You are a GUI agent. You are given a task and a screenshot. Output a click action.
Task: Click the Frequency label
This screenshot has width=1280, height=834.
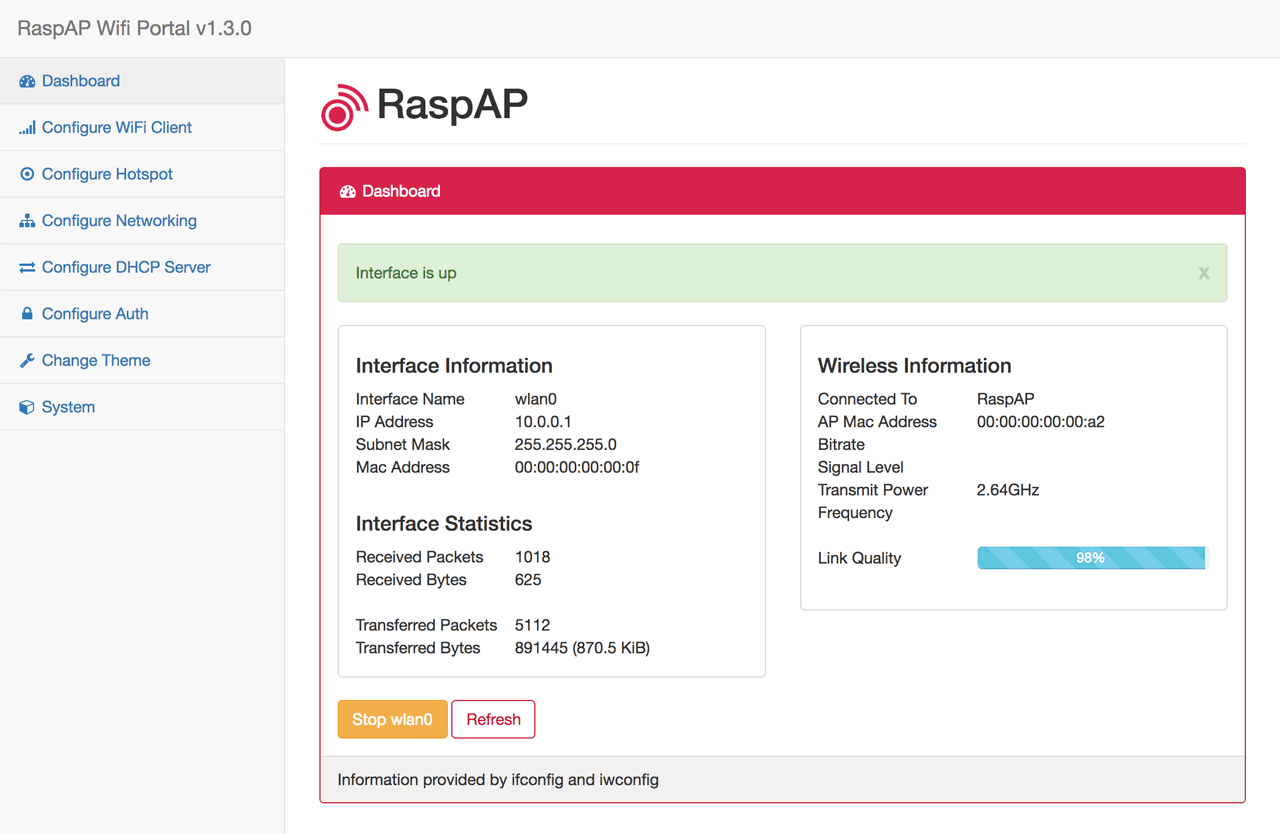(x=855, y=513)
